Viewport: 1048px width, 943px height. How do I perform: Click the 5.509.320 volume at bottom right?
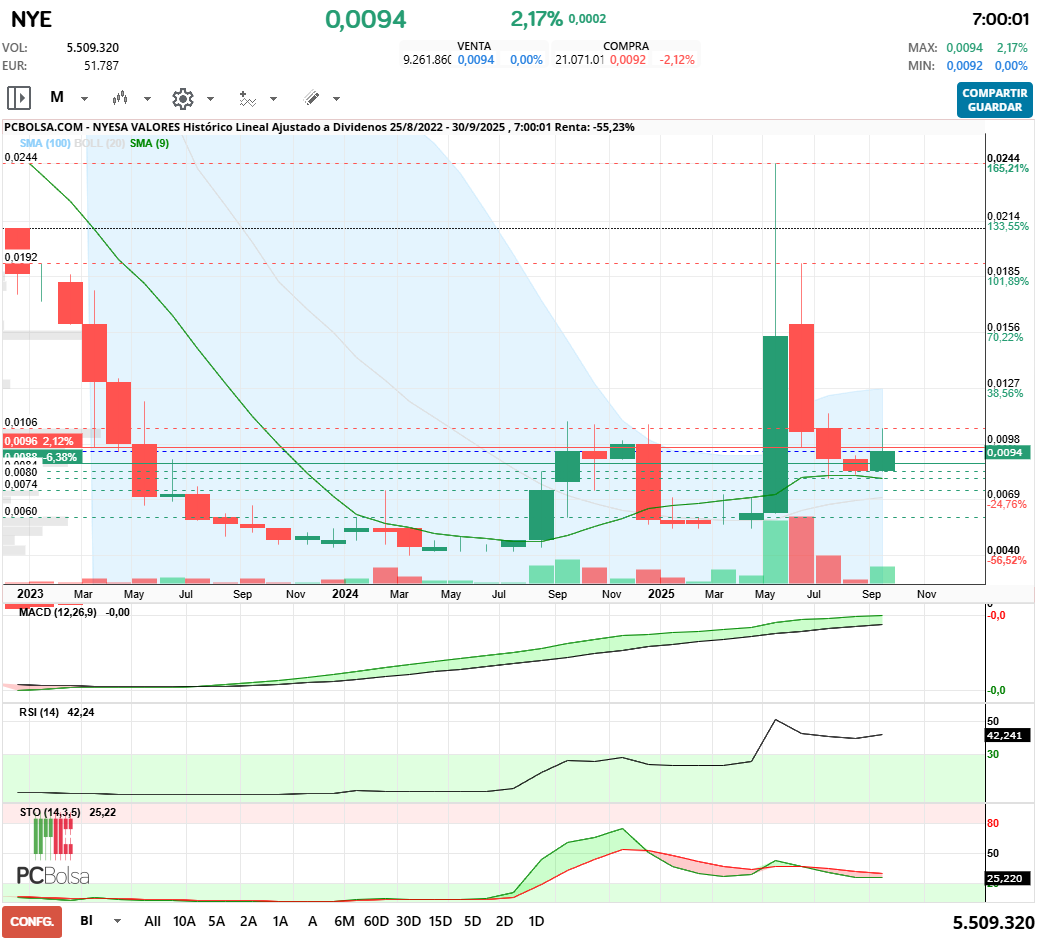993,922
